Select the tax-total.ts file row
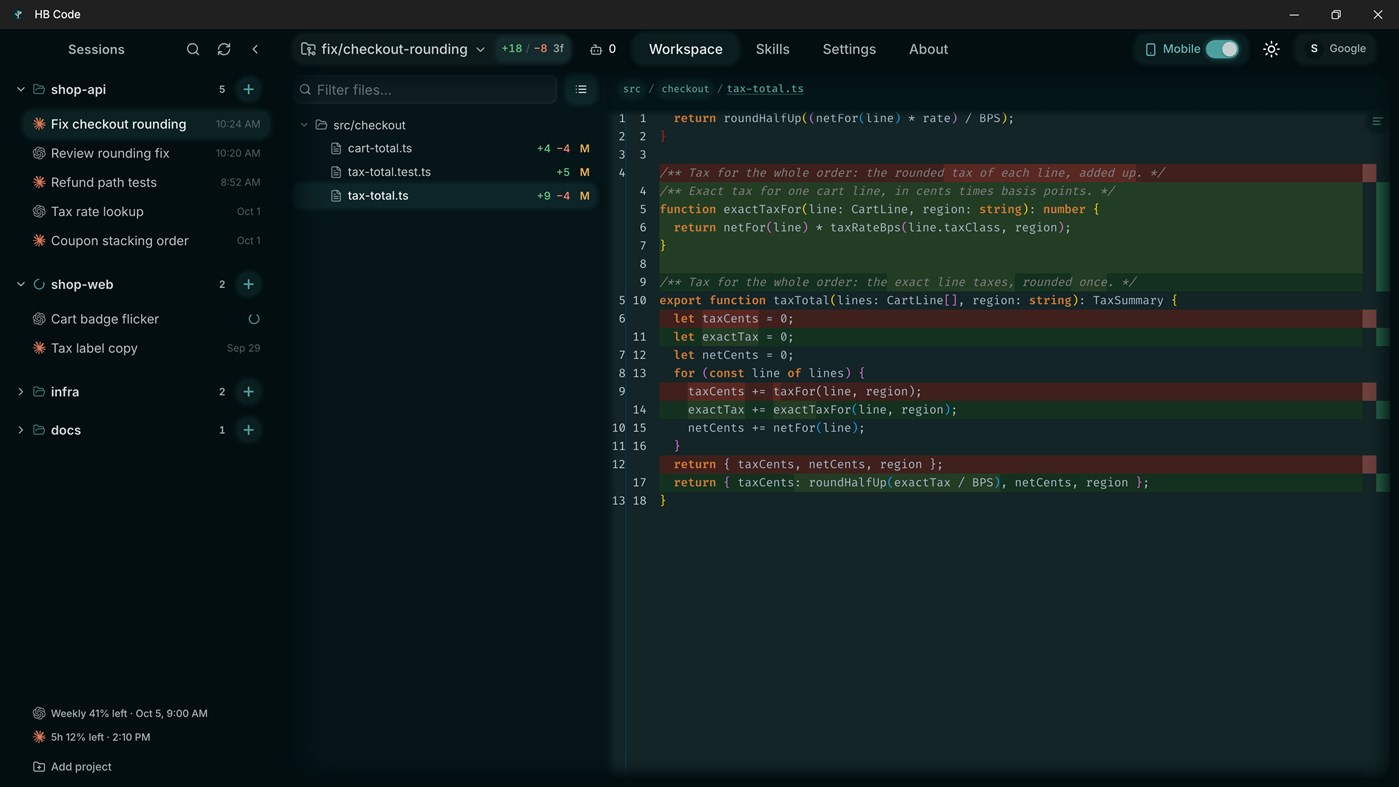Screen dimensions: 1399x787 click(x=445, y=196)
